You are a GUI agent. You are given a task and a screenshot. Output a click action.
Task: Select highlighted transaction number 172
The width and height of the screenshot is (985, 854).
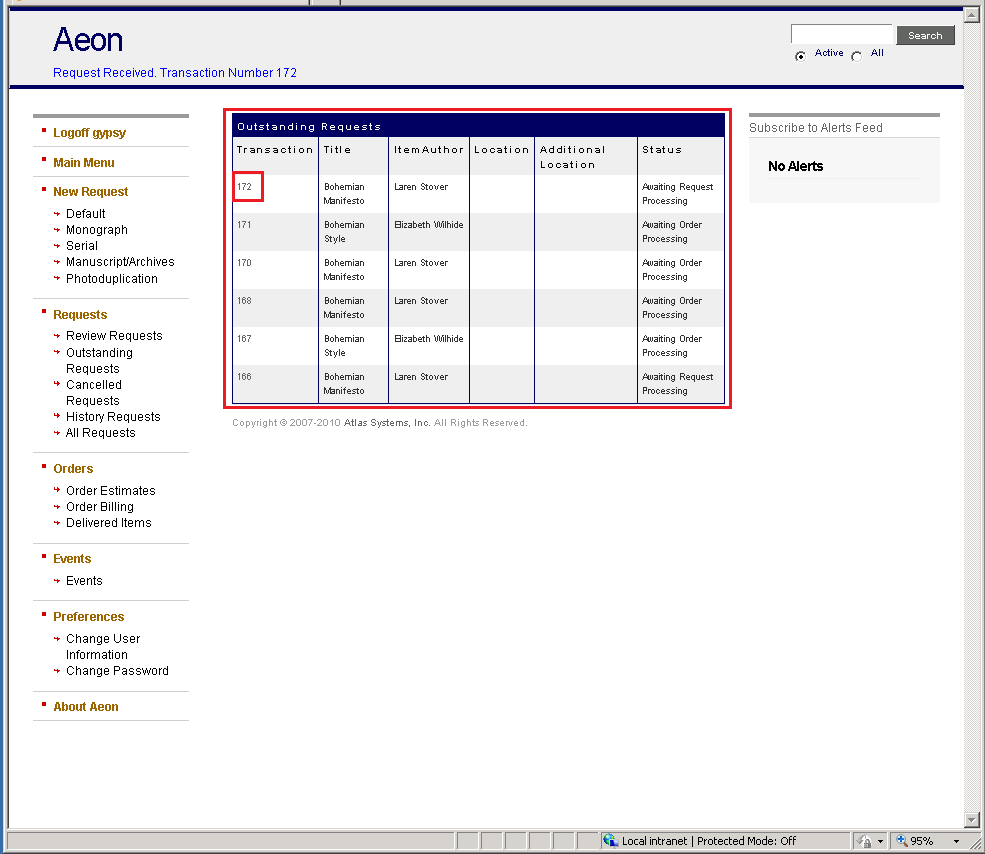(247, 187)
